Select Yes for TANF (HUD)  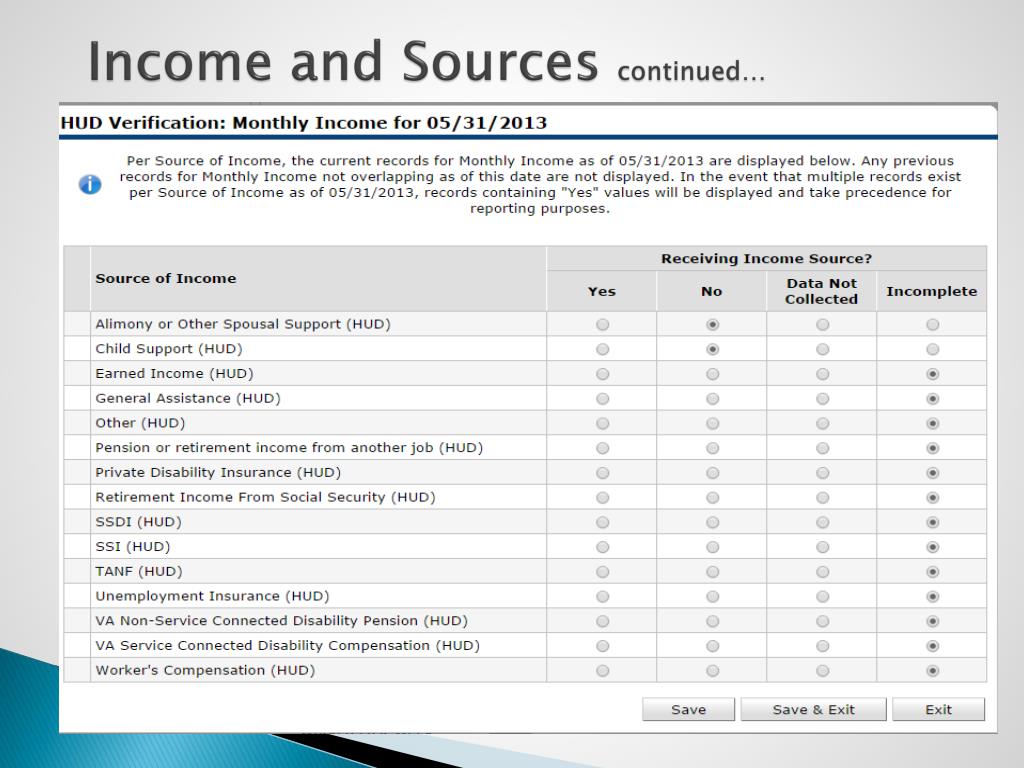click(602, 572)
